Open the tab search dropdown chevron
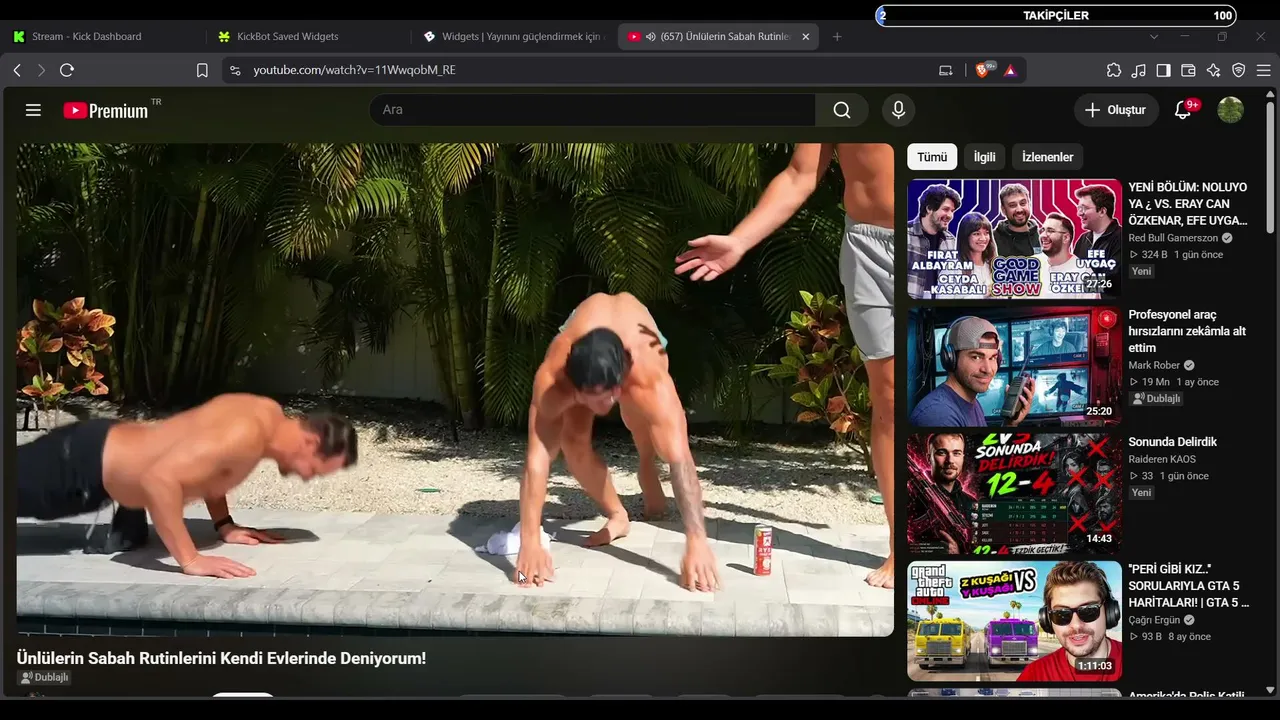This screenshot has height=720, width=1280. tap(1154, 37)
